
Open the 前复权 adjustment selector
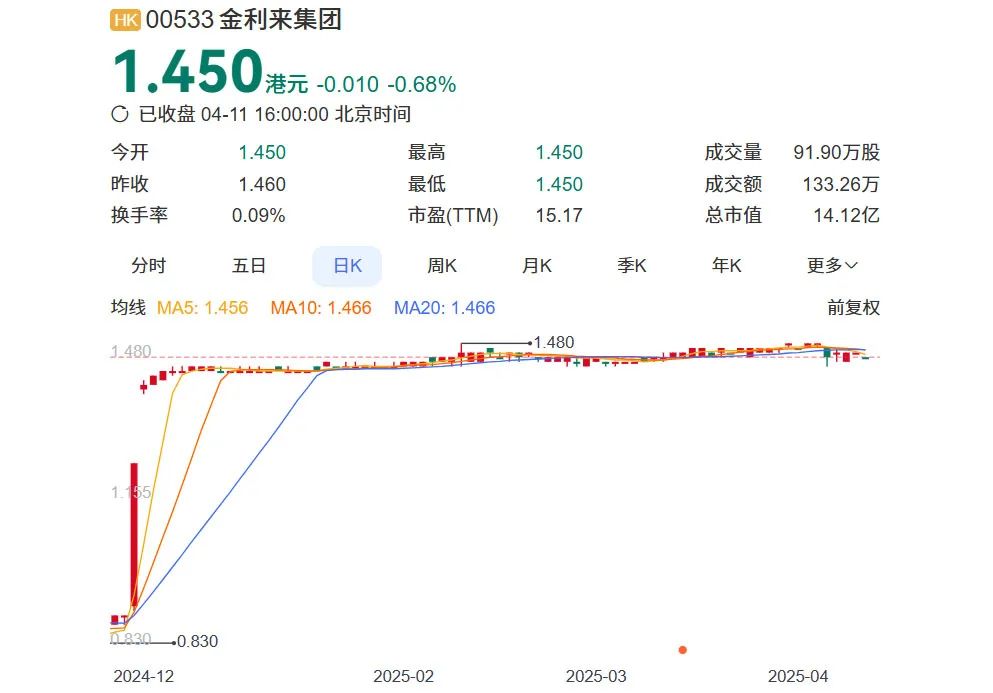[853, 308]
